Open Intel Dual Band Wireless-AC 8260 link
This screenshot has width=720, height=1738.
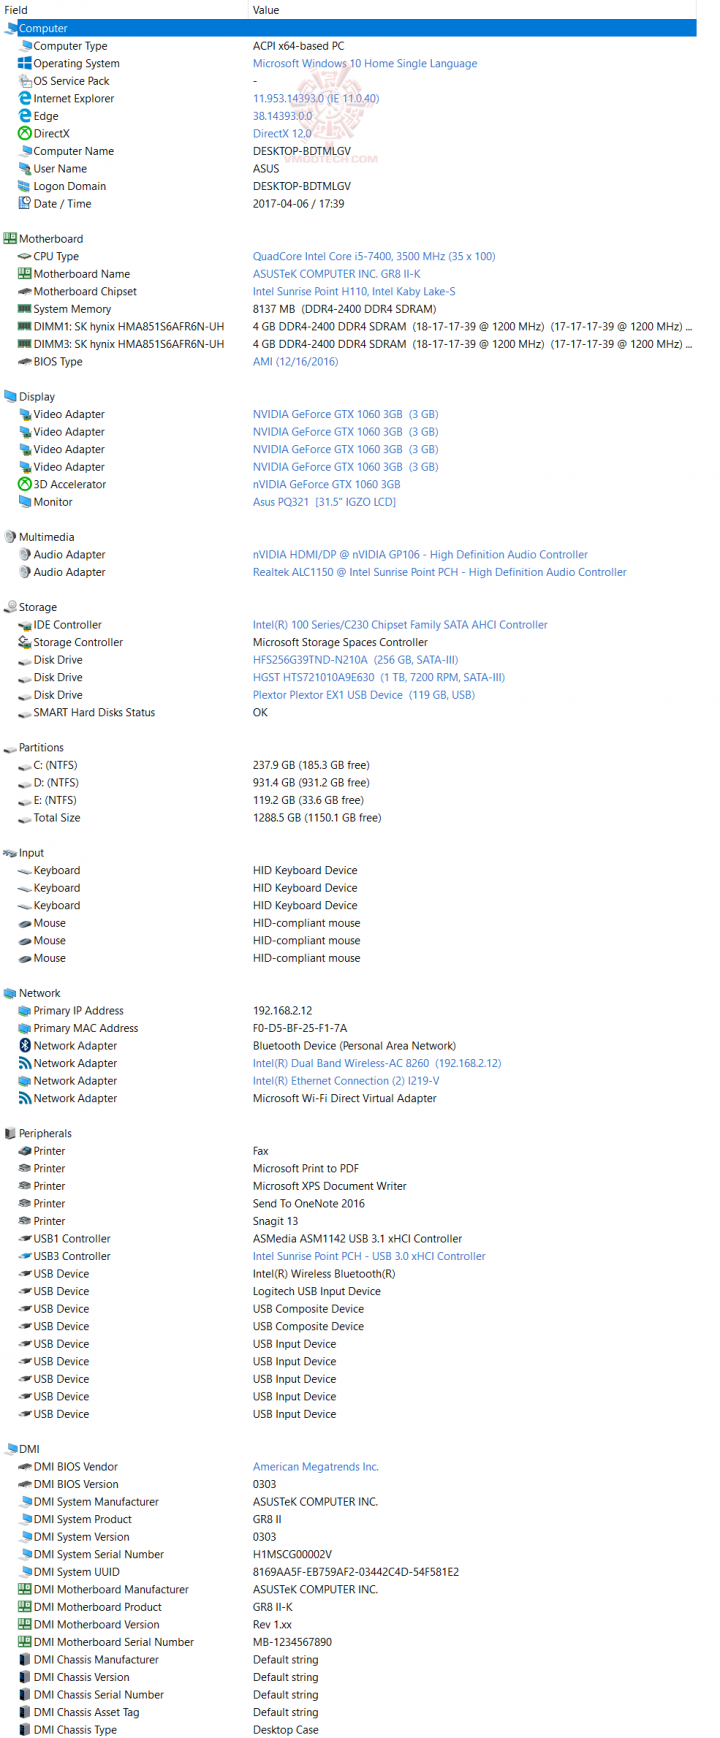pos(377,1063)
